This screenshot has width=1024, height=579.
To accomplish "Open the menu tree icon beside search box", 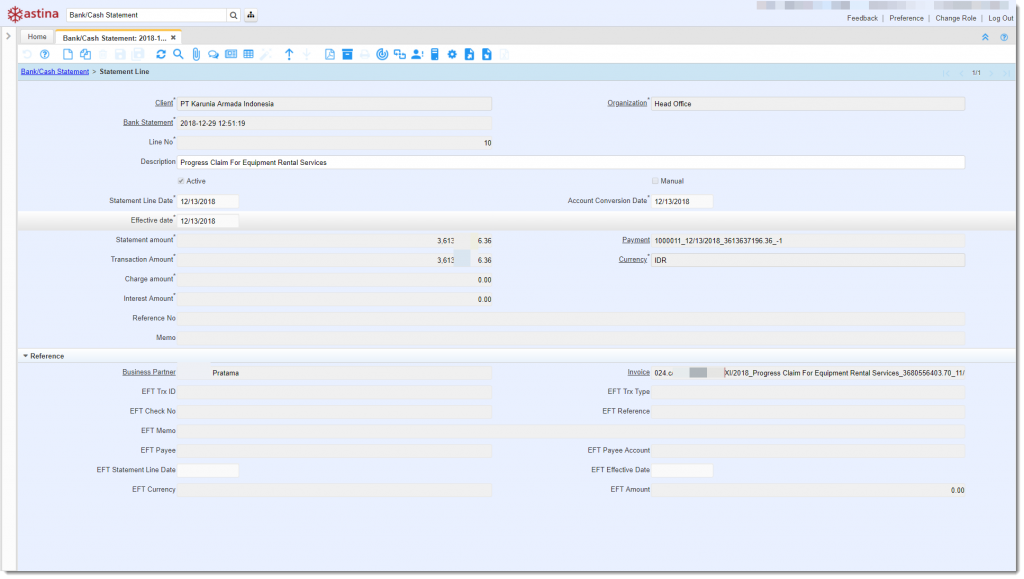I will coord(250,16).
